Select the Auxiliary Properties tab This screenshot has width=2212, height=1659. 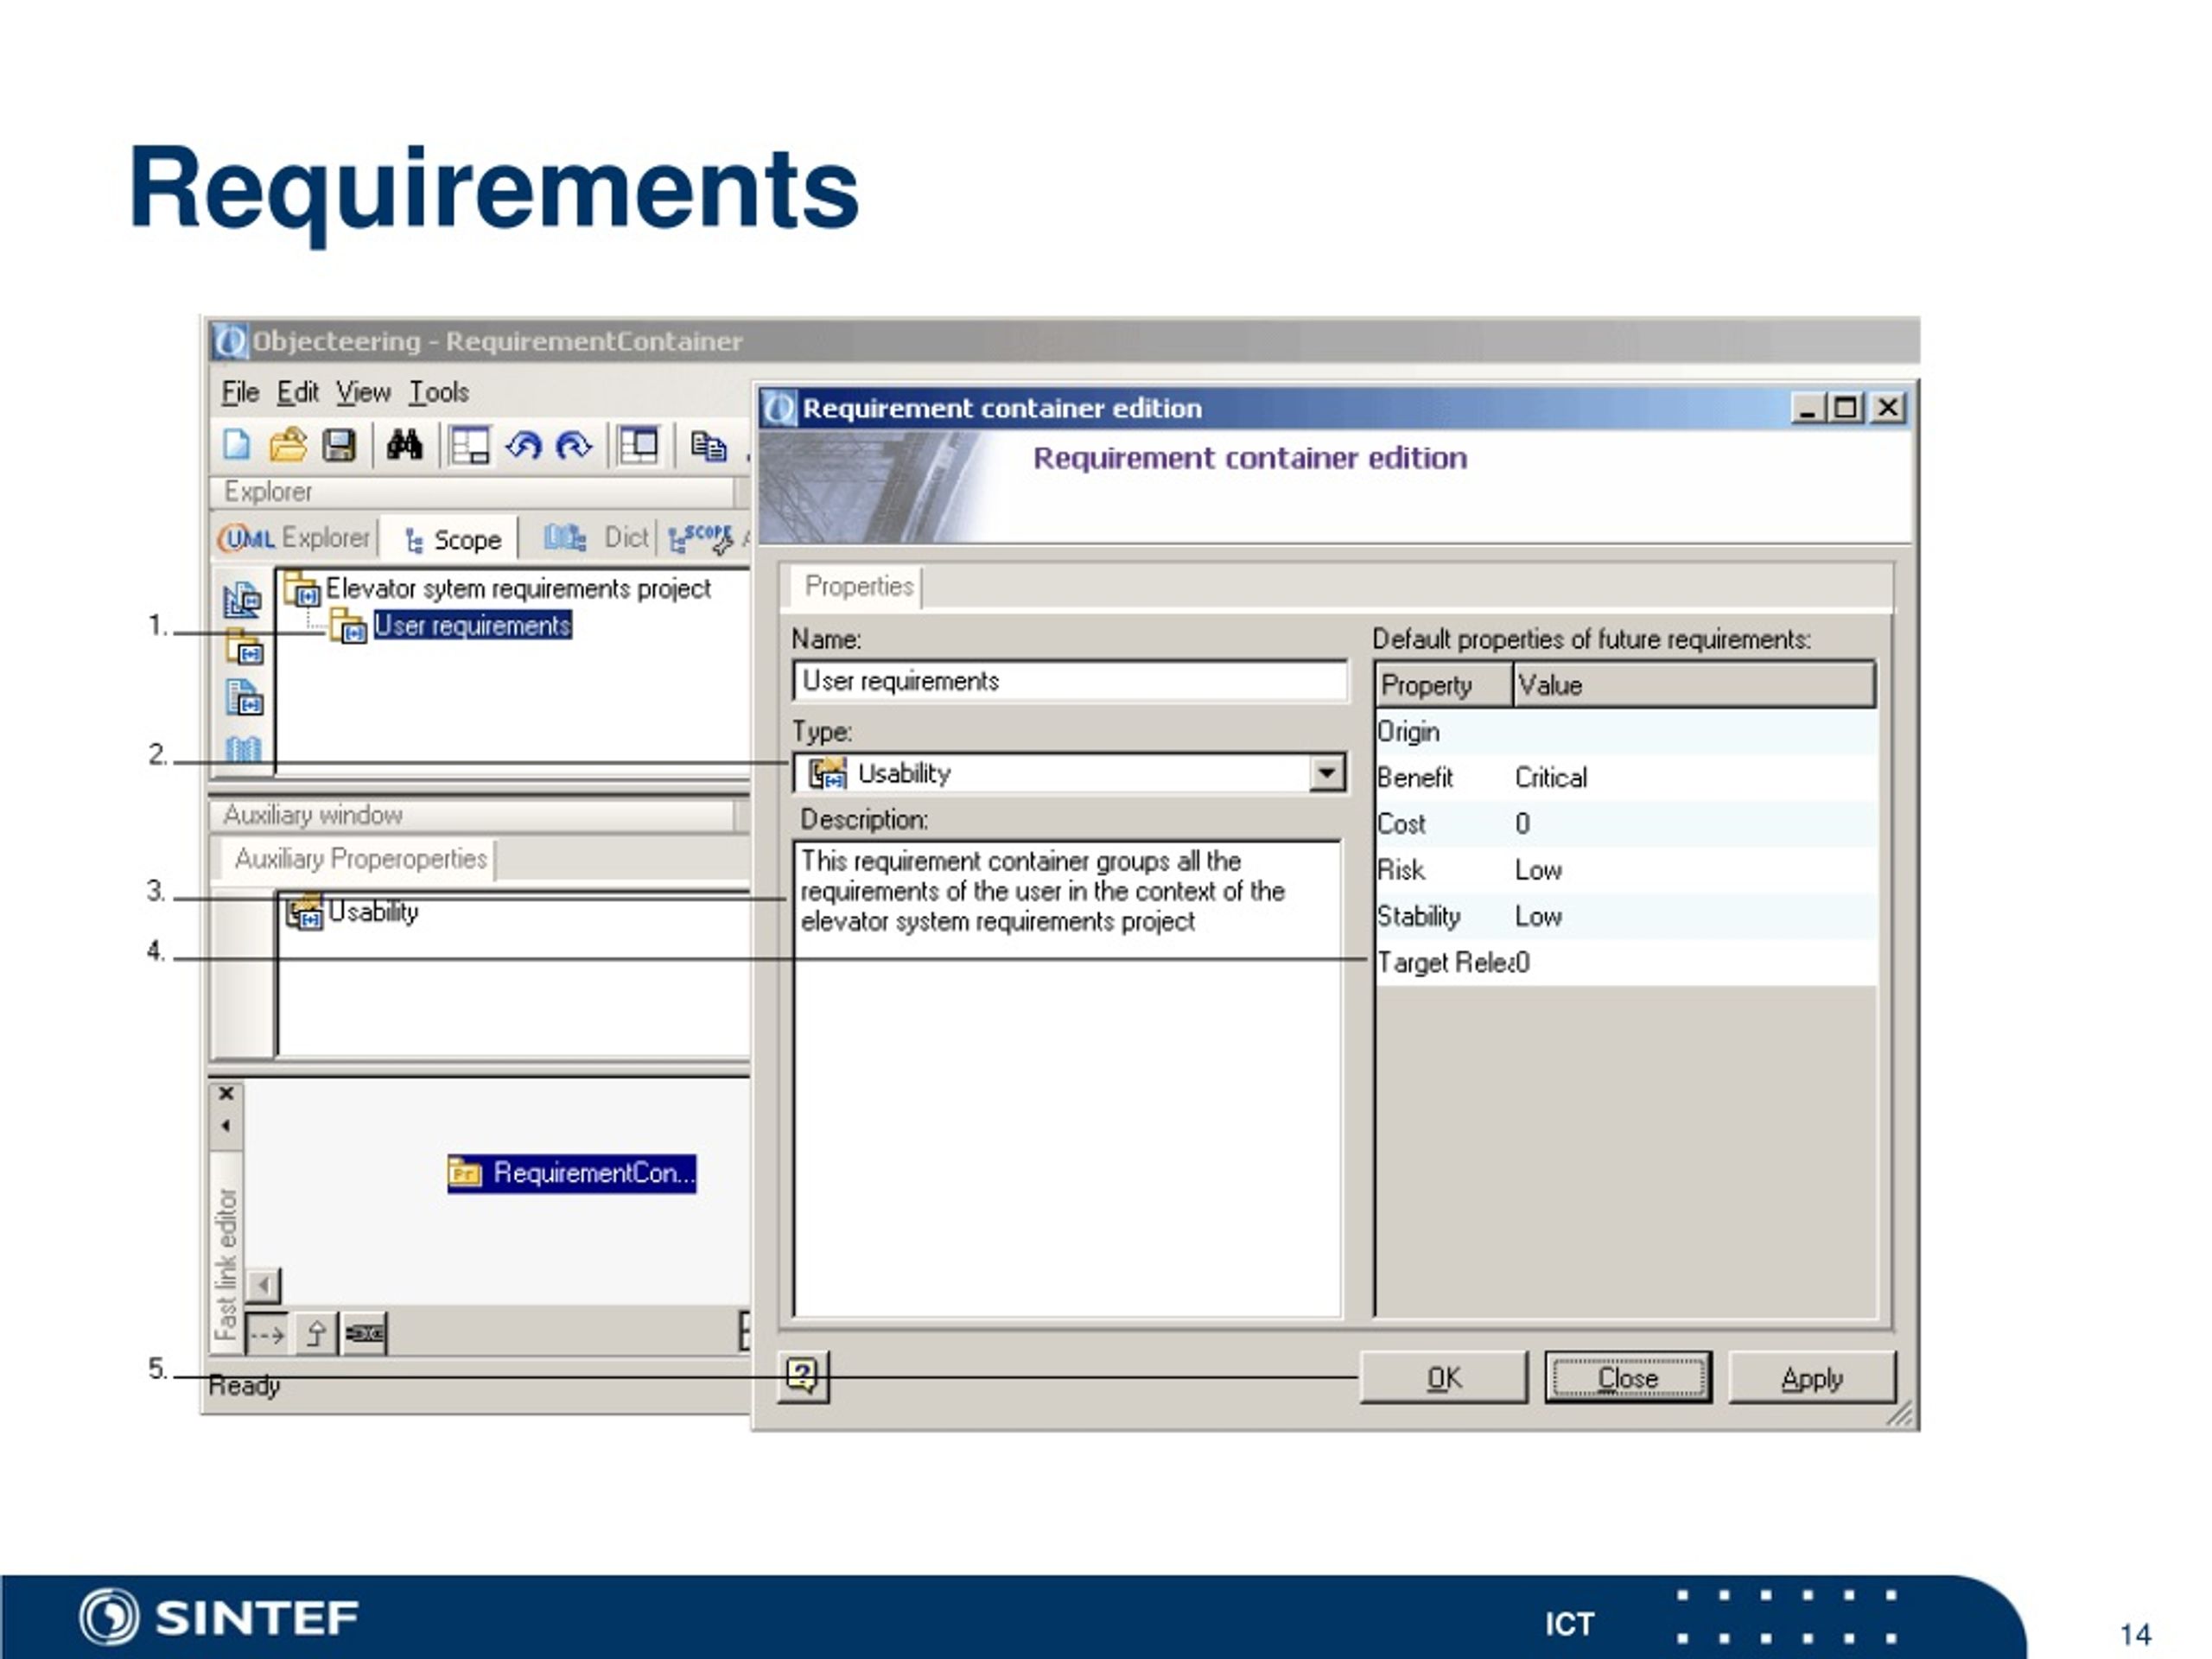tap(360, 859)
